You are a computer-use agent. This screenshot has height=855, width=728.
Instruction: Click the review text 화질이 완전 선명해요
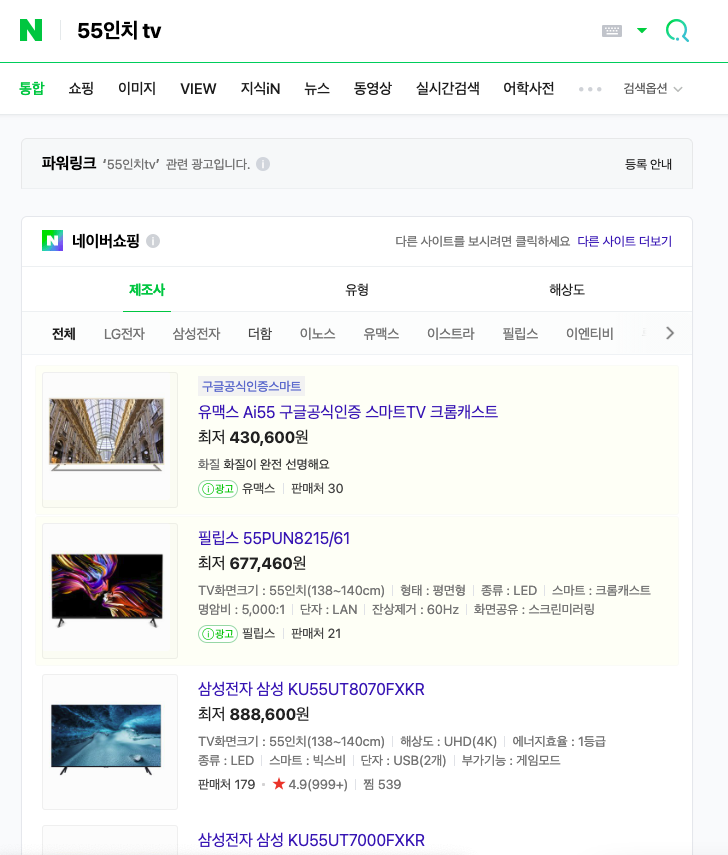[276, 464]
